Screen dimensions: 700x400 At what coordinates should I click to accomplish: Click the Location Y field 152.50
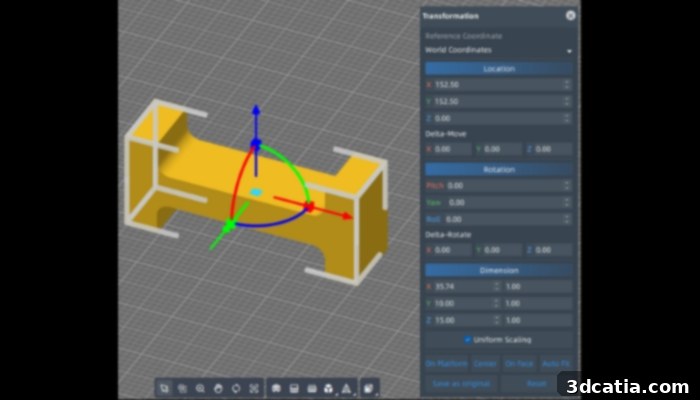coord(499,101)
